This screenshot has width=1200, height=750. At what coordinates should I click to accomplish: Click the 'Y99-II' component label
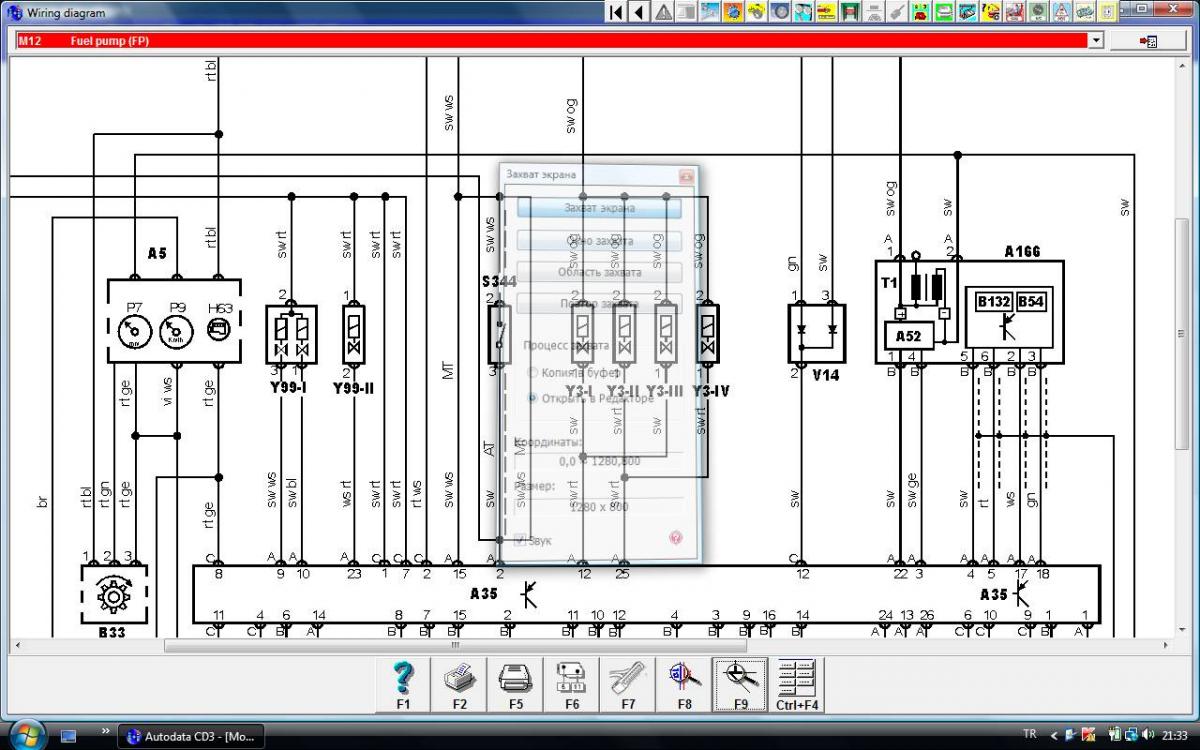click(x=354, y=387)
